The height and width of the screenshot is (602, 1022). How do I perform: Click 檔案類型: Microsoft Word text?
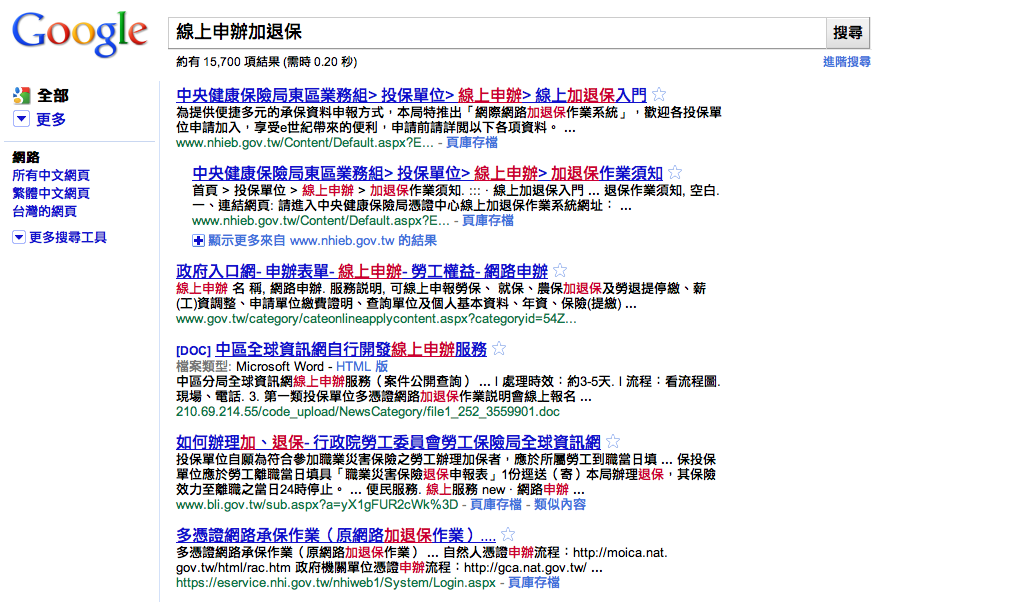tap(250, 366)
